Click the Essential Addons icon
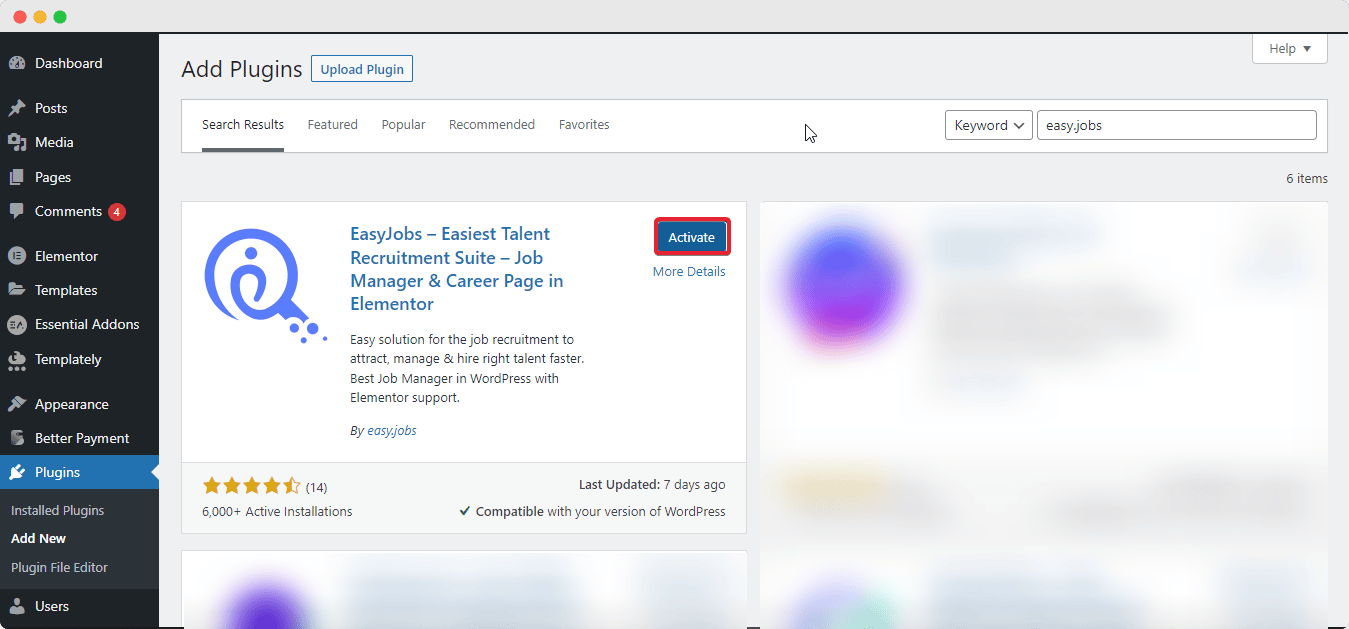The image size is (1349, 629). click(17, 324)
